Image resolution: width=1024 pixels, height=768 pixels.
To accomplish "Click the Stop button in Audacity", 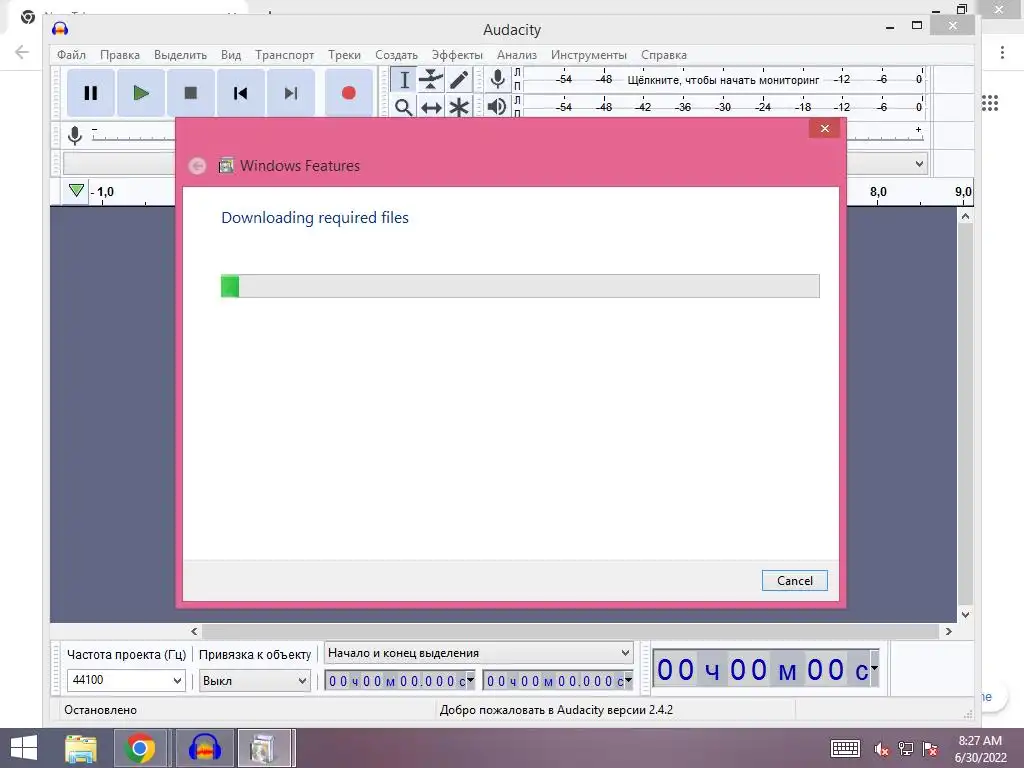I will pos(191,93).
